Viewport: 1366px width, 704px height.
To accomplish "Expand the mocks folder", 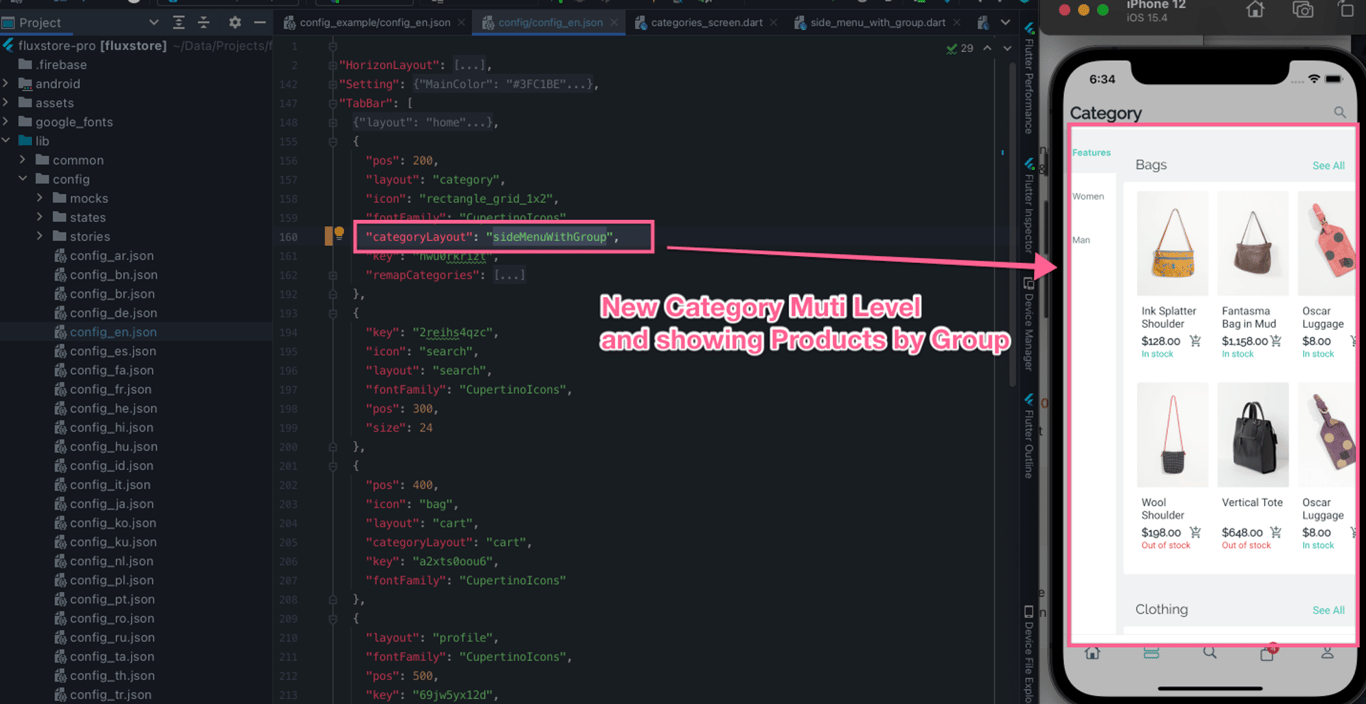I will [x=40, y=198].
